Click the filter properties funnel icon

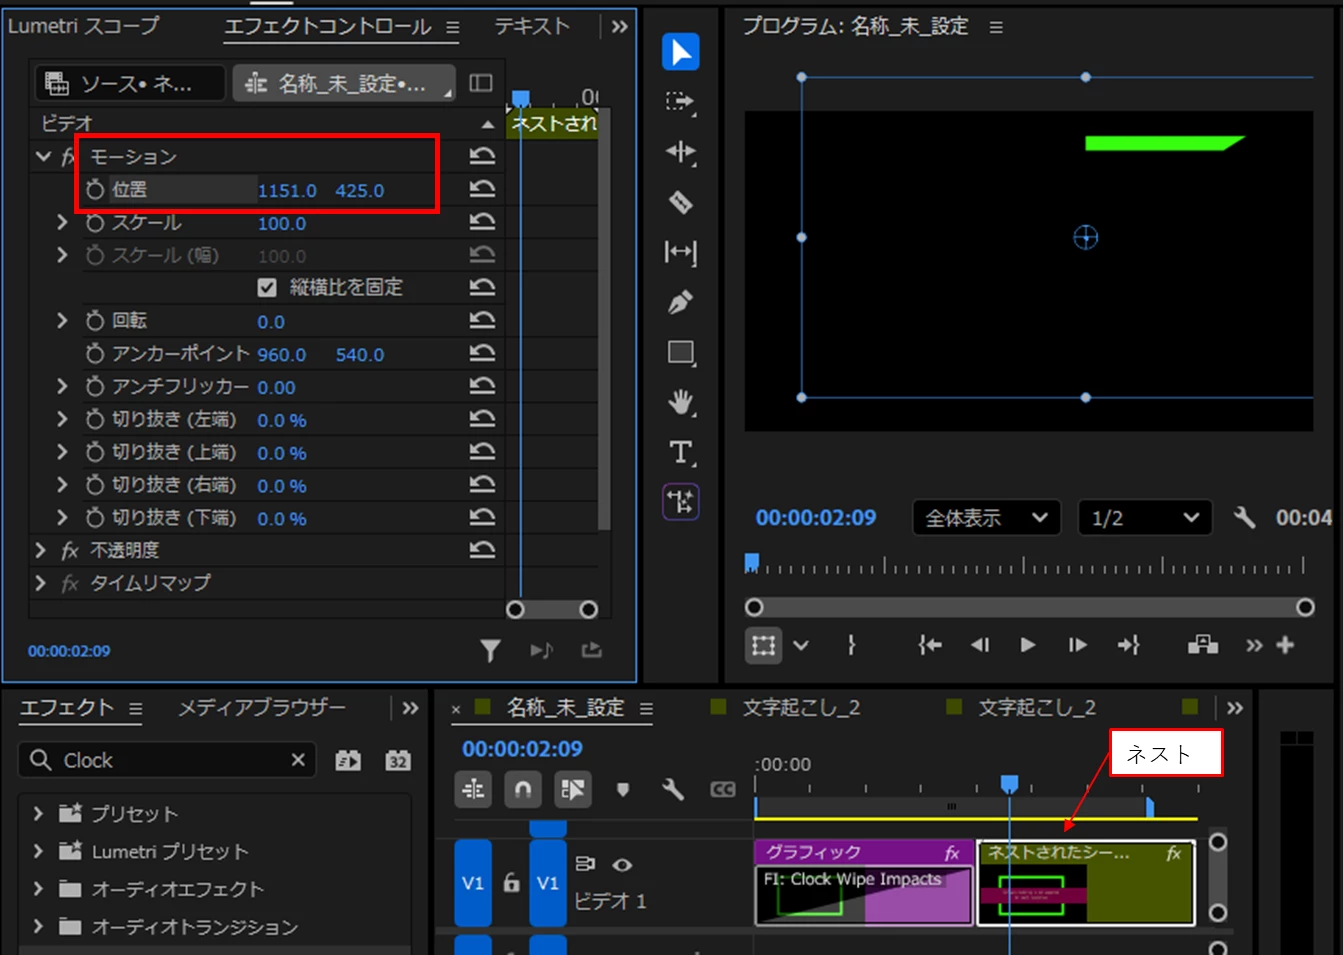pos(490,651)
